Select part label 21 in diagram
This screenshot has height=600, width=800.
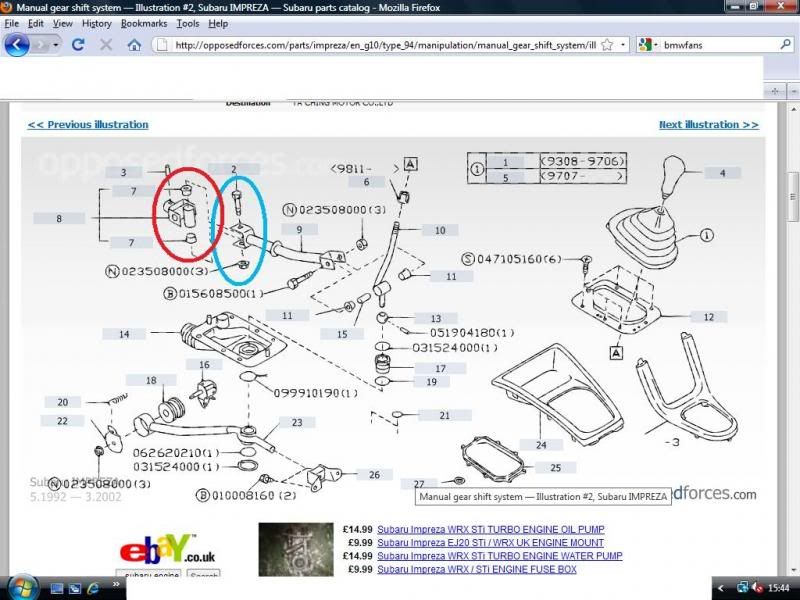[x=444, y=415]
